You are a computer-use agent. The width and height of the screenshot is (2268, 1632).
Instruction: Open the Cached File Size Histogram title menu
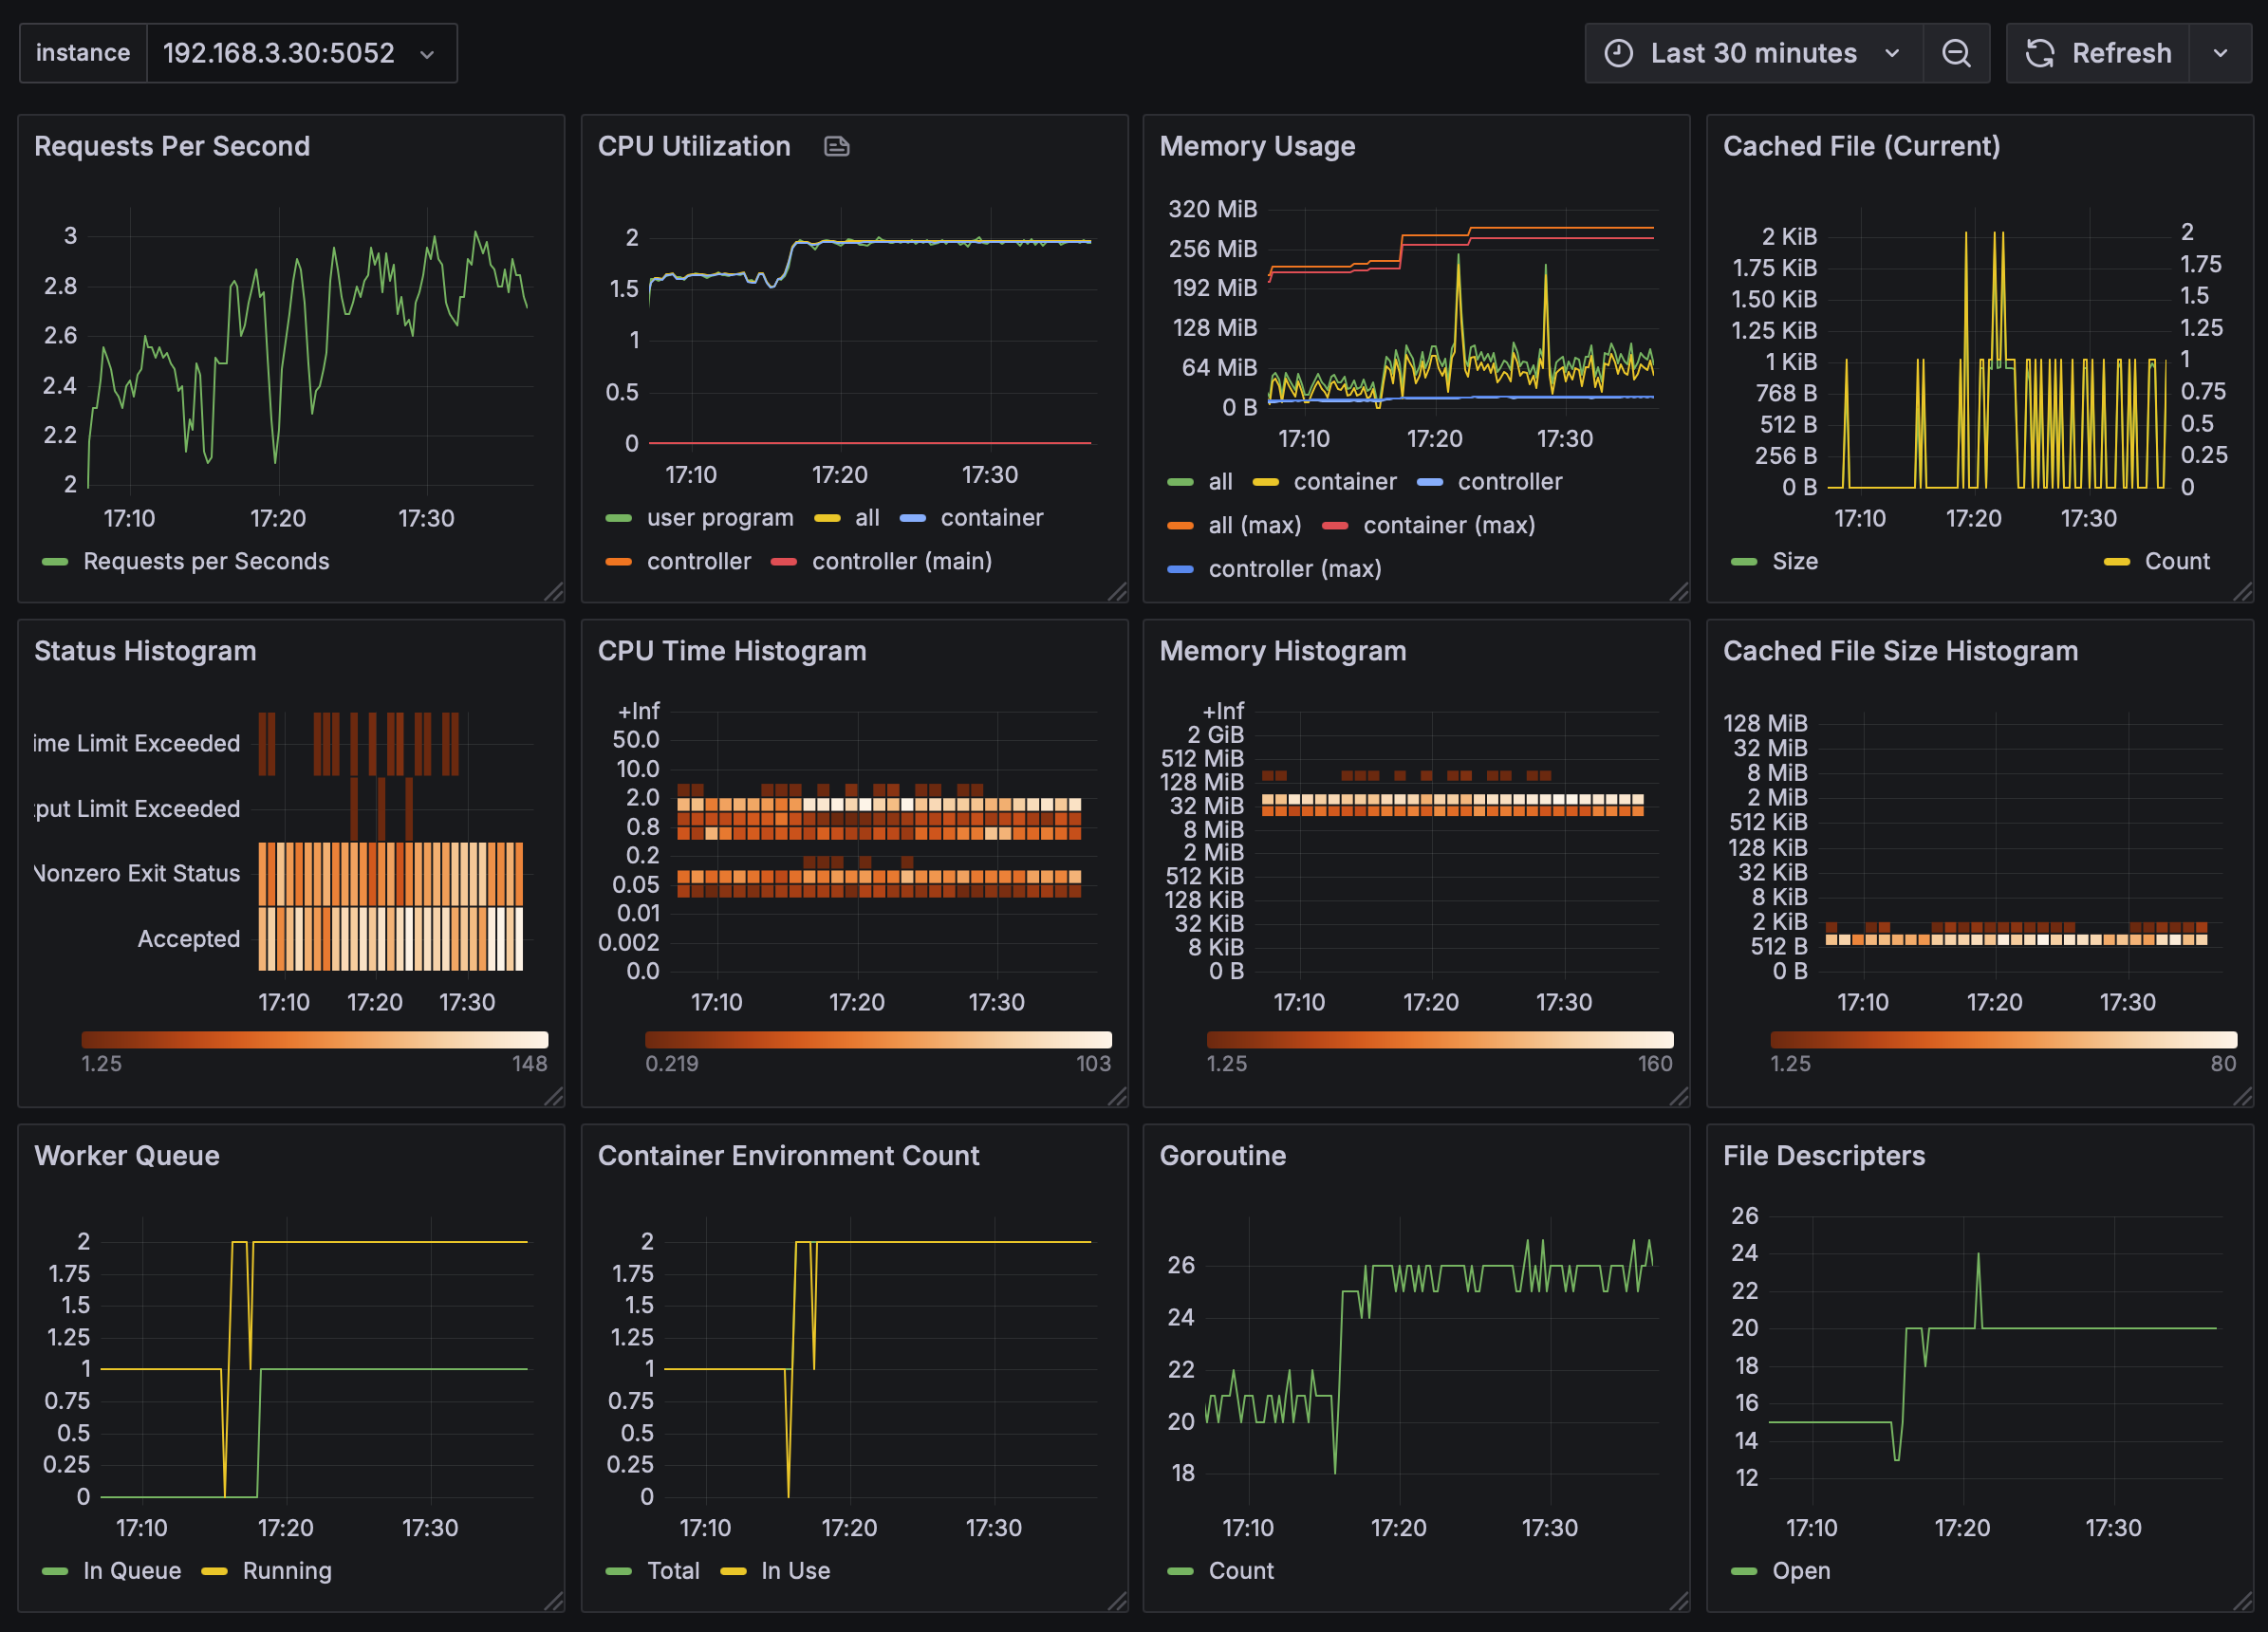pyautogui.click(x=1899, y=651)
